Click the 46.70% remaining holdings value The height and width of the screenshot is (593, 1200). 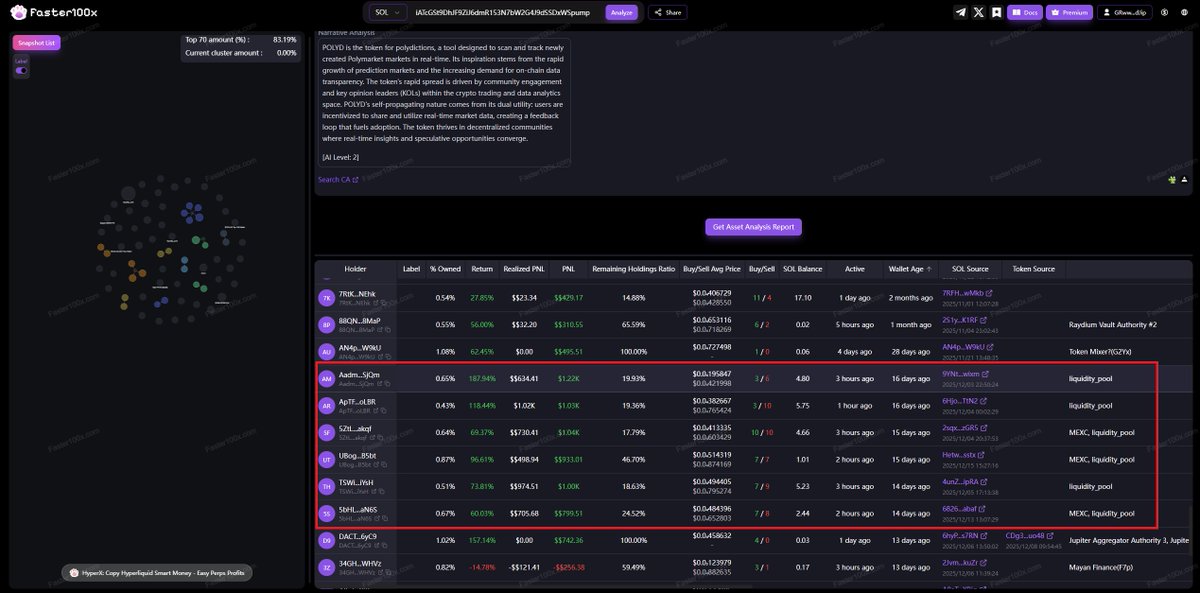tap(633, 460)
